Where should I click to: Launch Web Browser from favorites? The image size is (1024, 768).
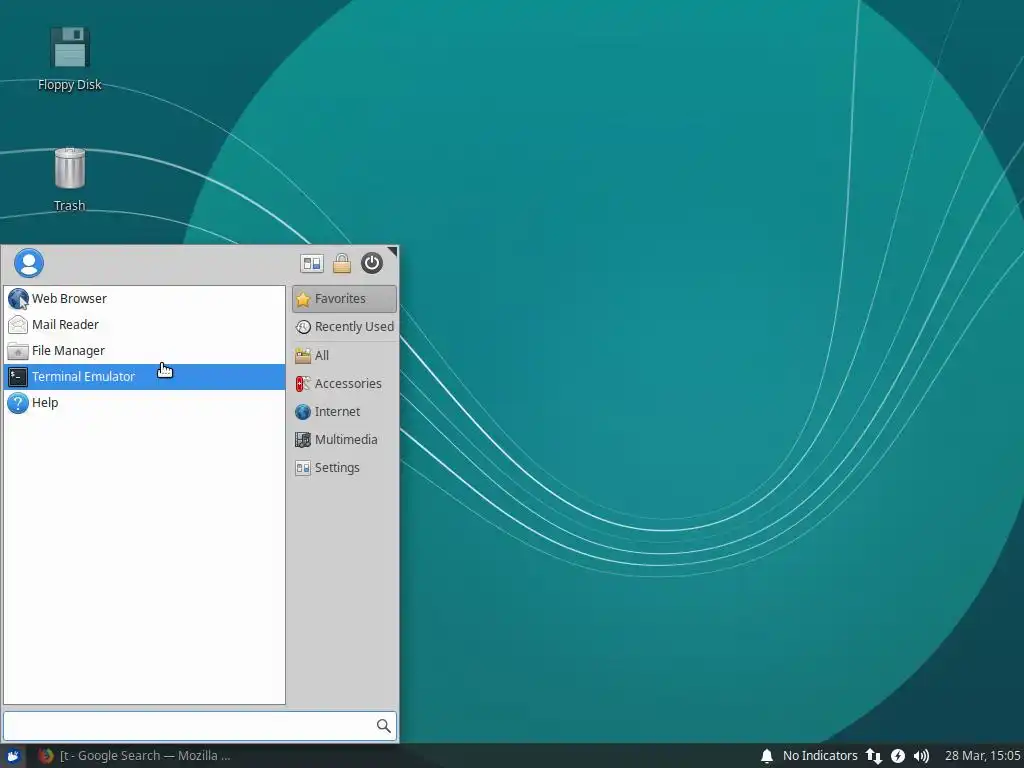point(144,298)
